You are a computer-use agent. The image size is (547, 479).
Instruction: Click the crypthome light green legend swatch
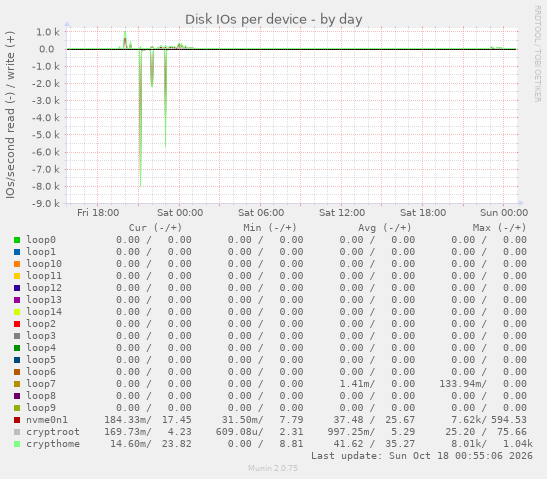17,444
